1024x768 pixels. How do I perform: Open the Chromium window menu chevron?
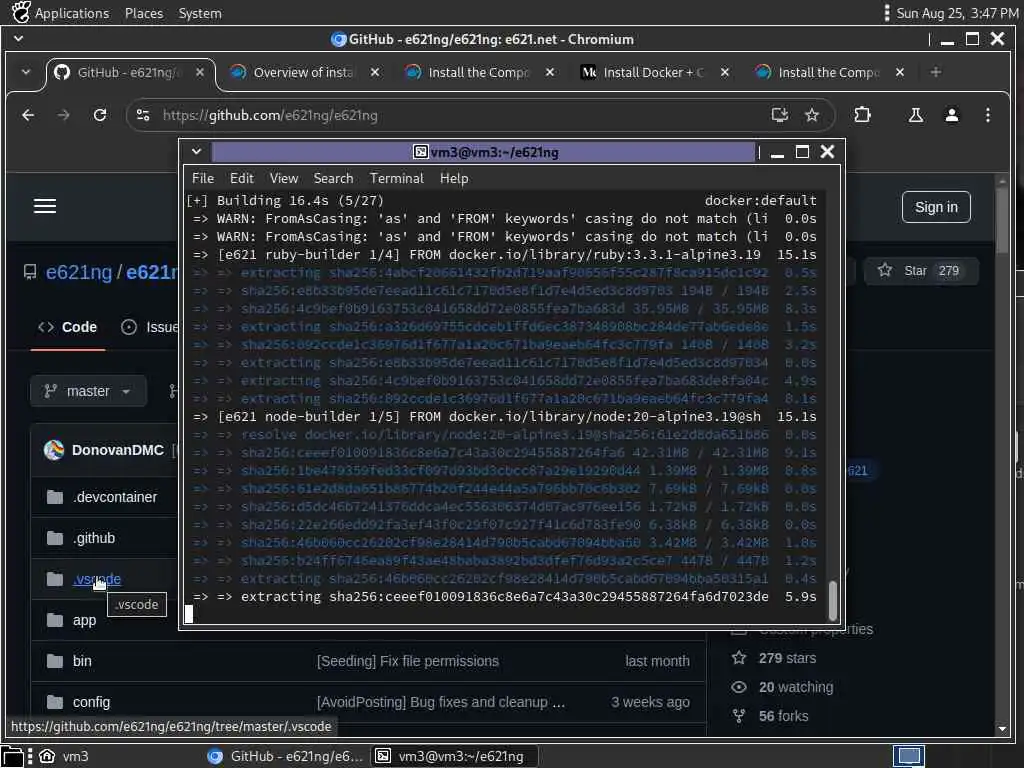click(18, 39)
